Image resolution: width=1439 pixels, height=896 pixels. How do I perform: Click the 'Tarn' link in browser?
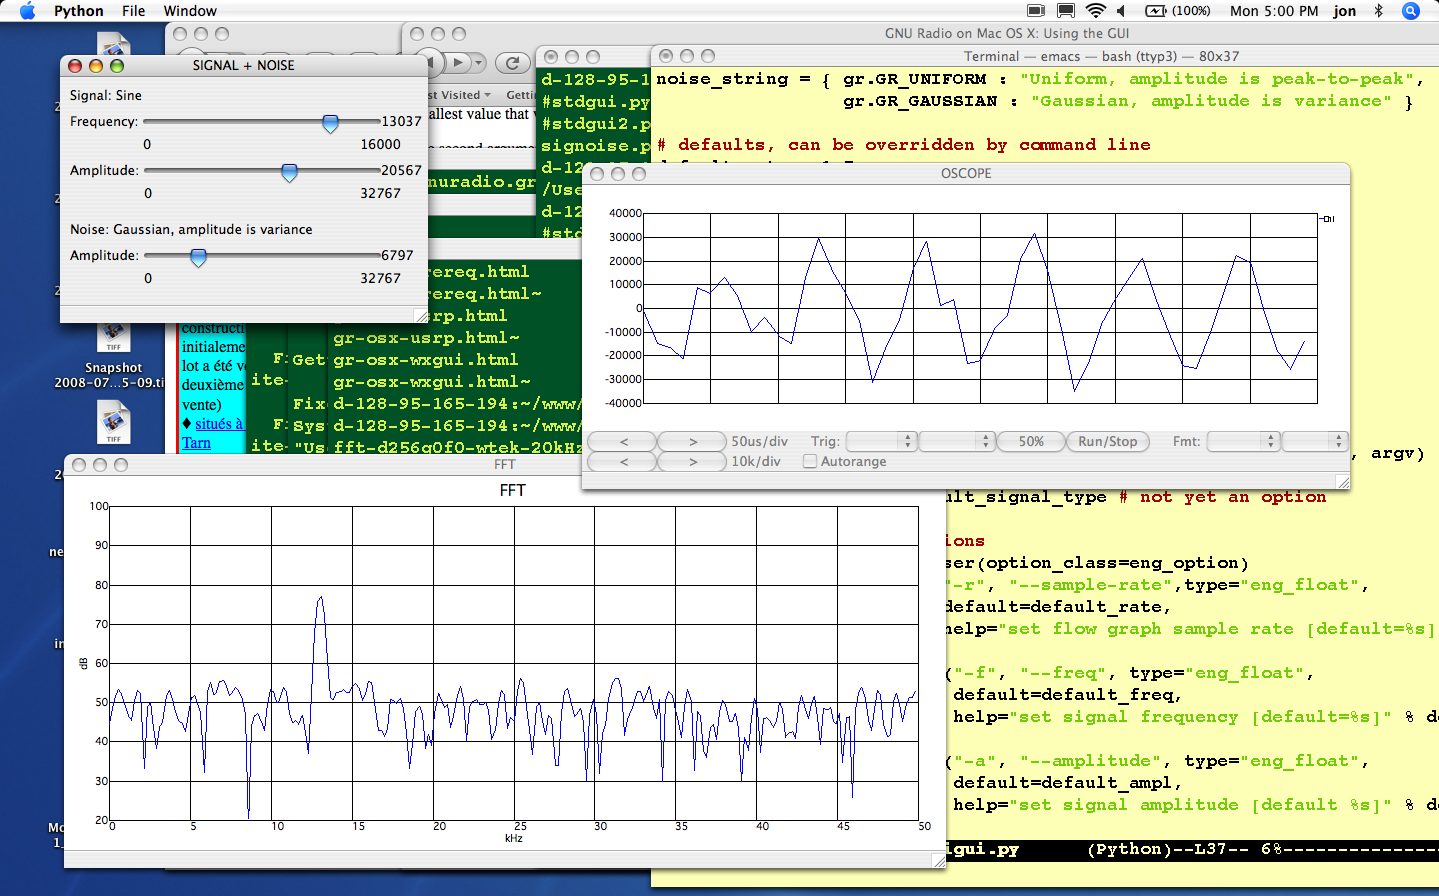click(x=196, y=443)
